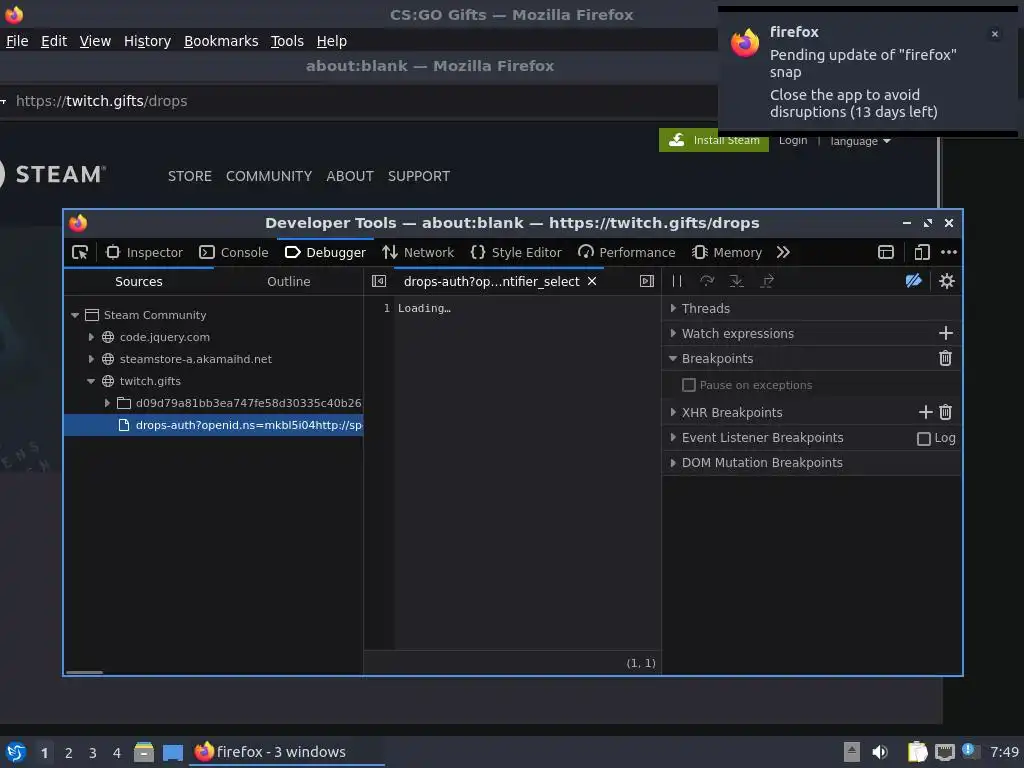Dismiss the firefox snap notification
Viewport: 1024px width, 768px height.
(995, 34)
